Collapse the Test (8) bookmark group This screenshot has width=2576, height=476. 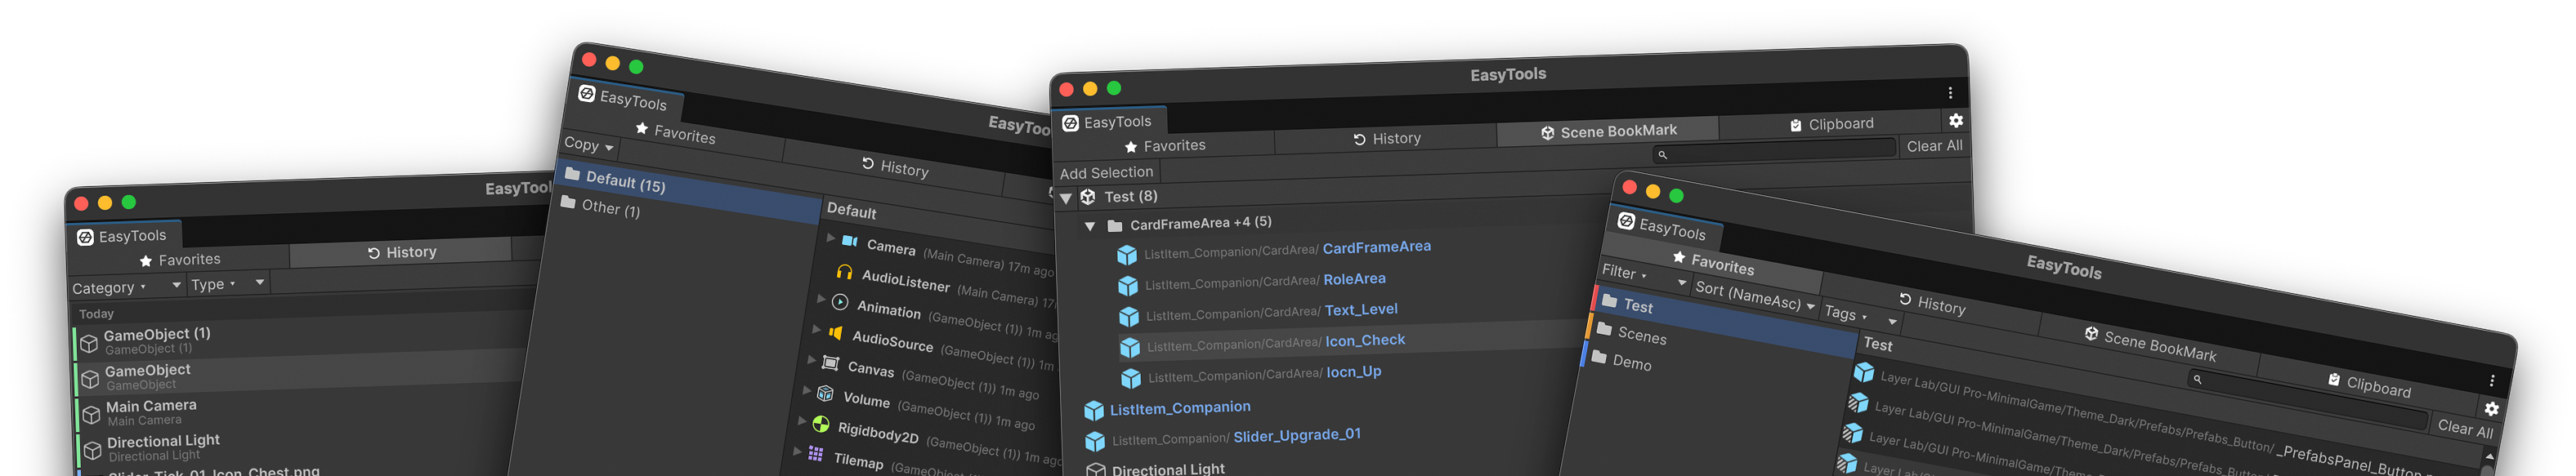(x=1066, y=199)
